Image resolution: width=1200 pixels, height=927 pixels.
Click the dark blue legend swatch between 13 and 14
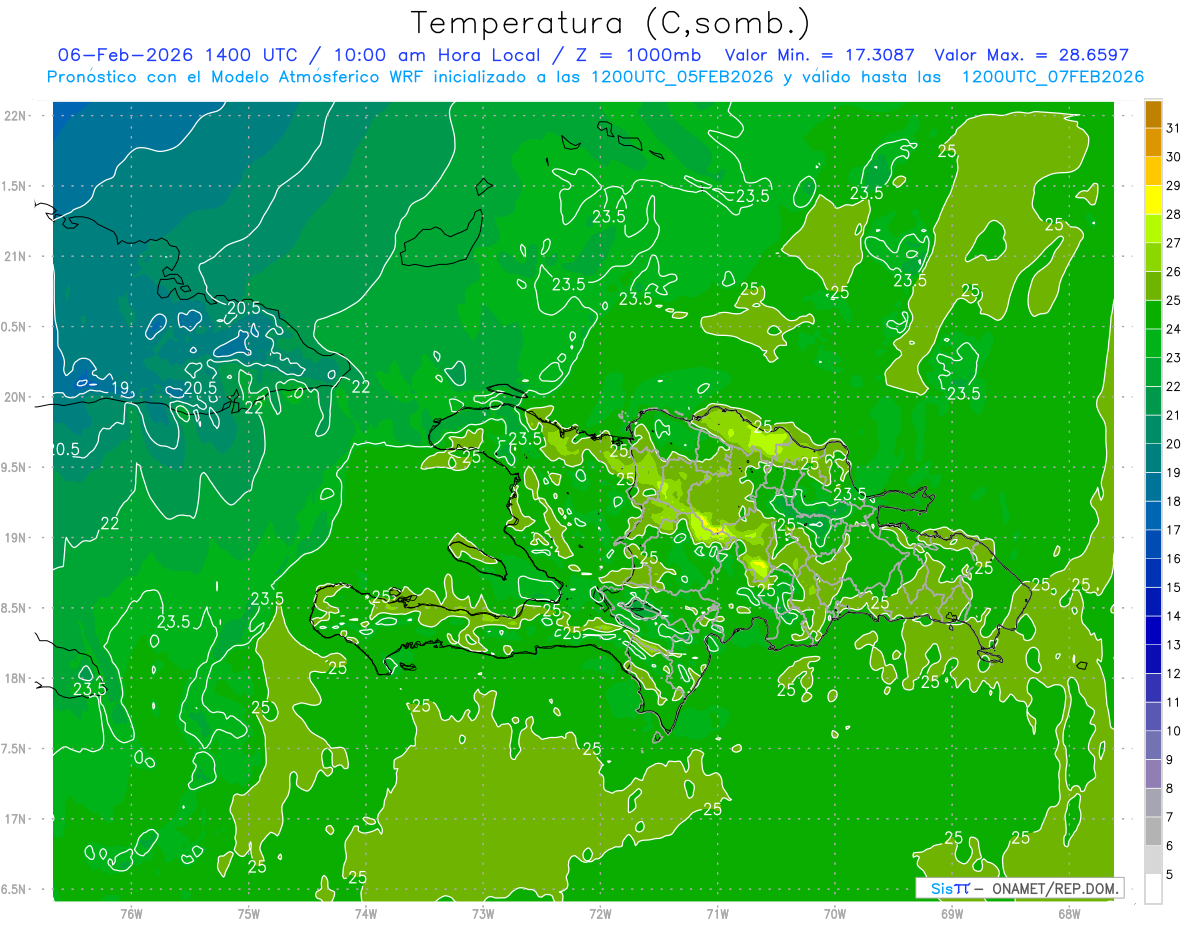tap(1153, 631)
